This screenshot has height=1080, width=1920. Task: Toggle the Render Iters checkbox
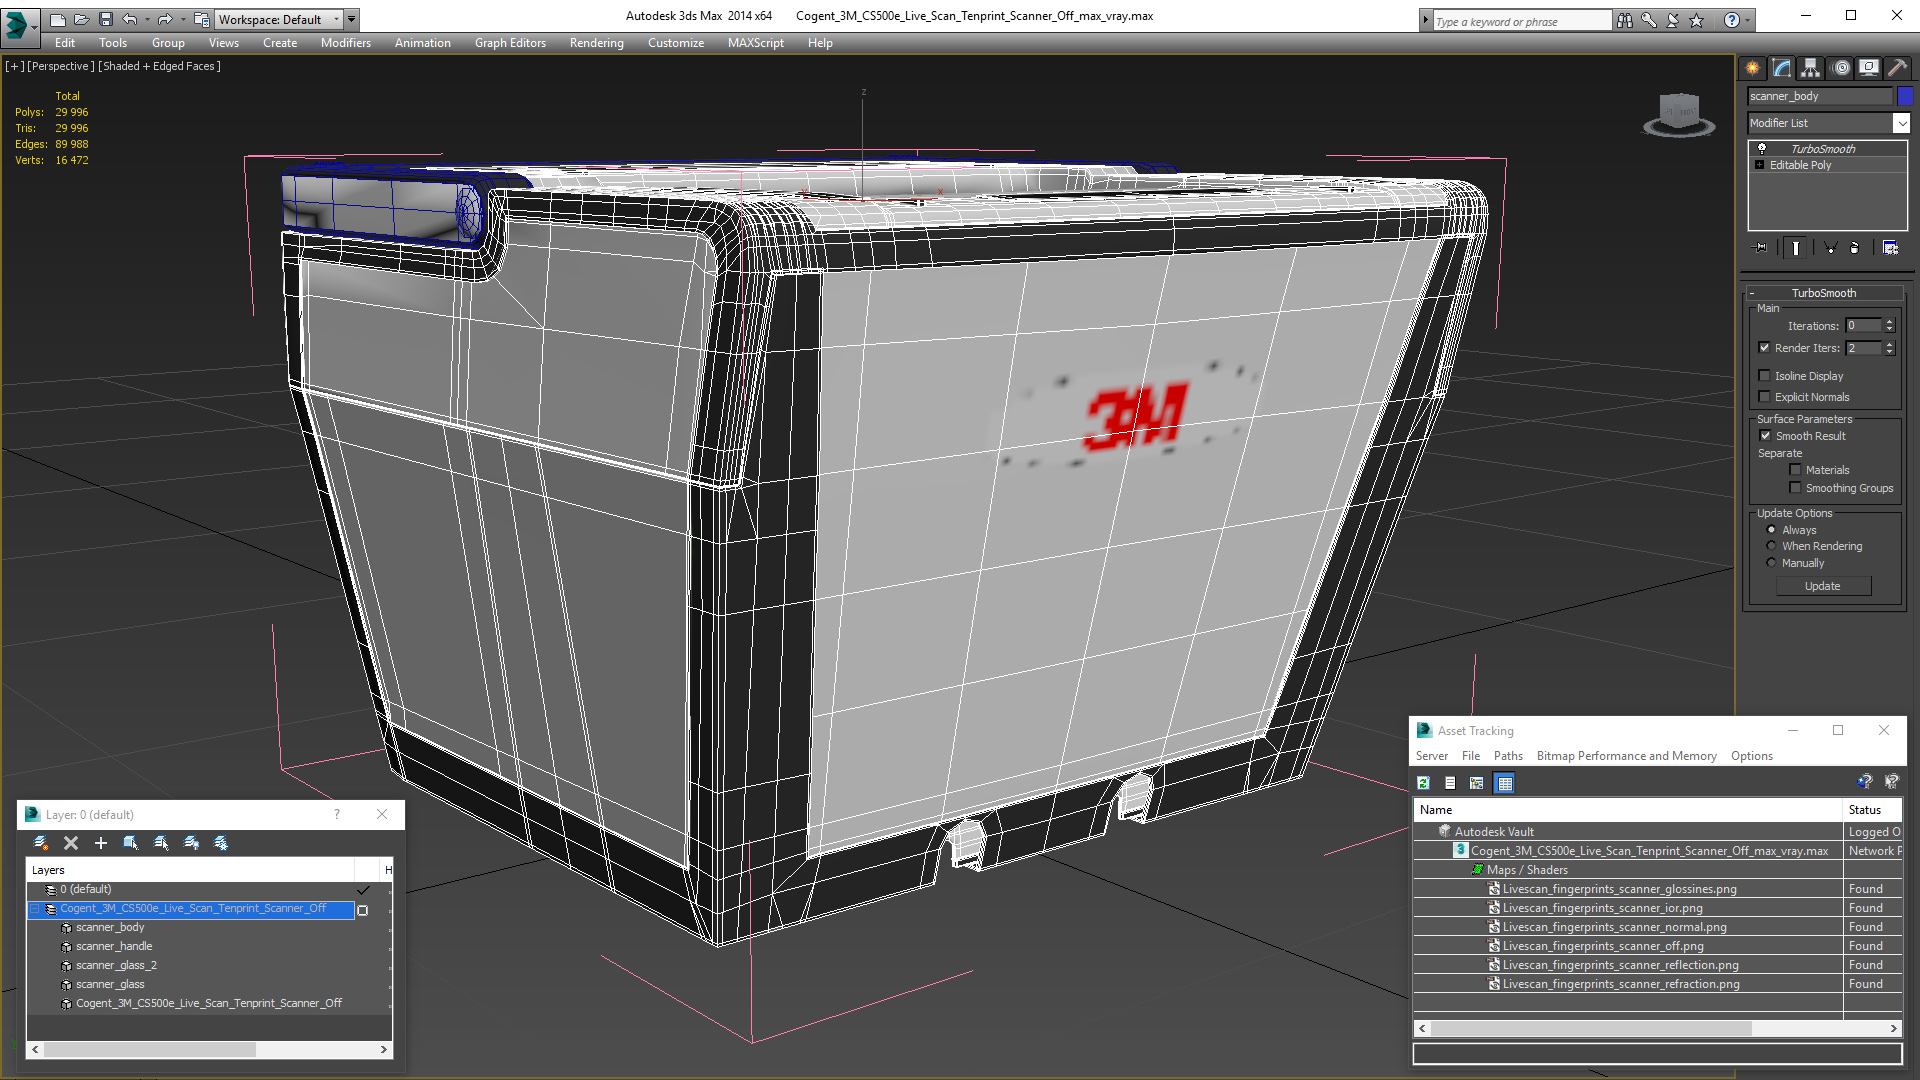pos(1764,348)
